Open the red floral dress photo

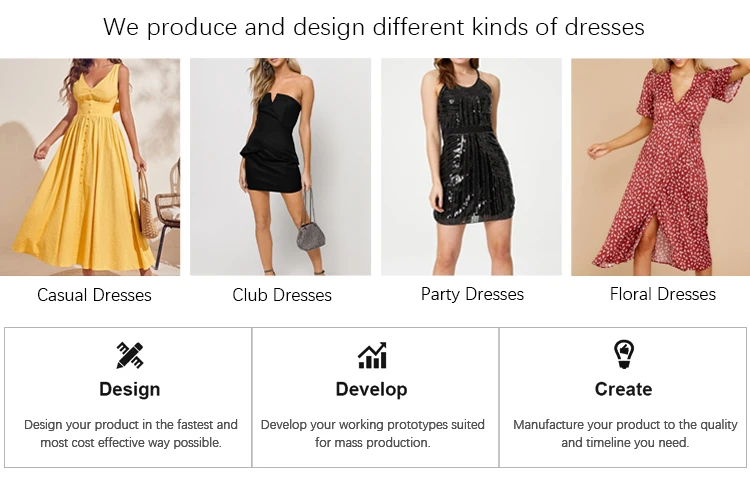(x=661, y=167)
